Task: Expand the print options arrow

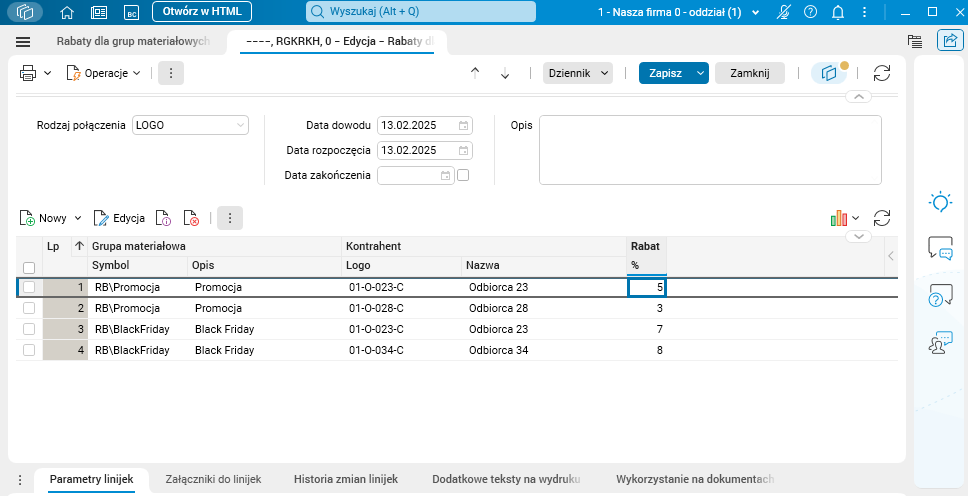Action: (48, 73)
